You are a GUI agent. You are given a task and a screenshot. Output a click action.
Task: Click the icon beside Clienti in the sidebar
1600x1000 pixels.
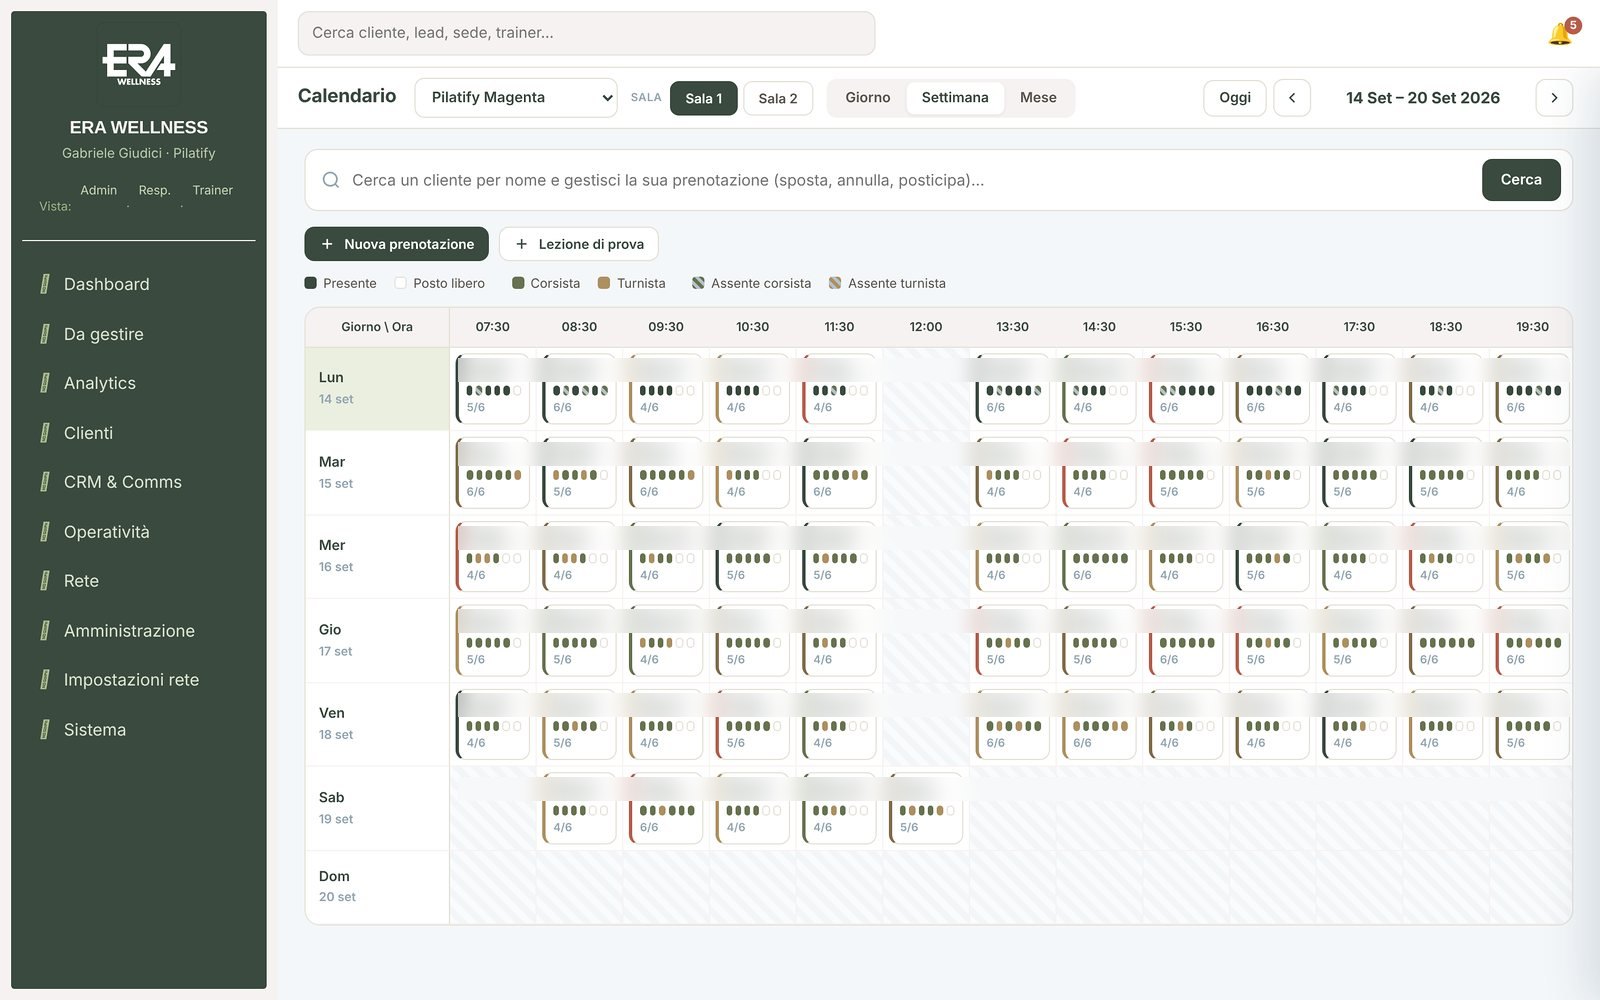coord(45,433)
